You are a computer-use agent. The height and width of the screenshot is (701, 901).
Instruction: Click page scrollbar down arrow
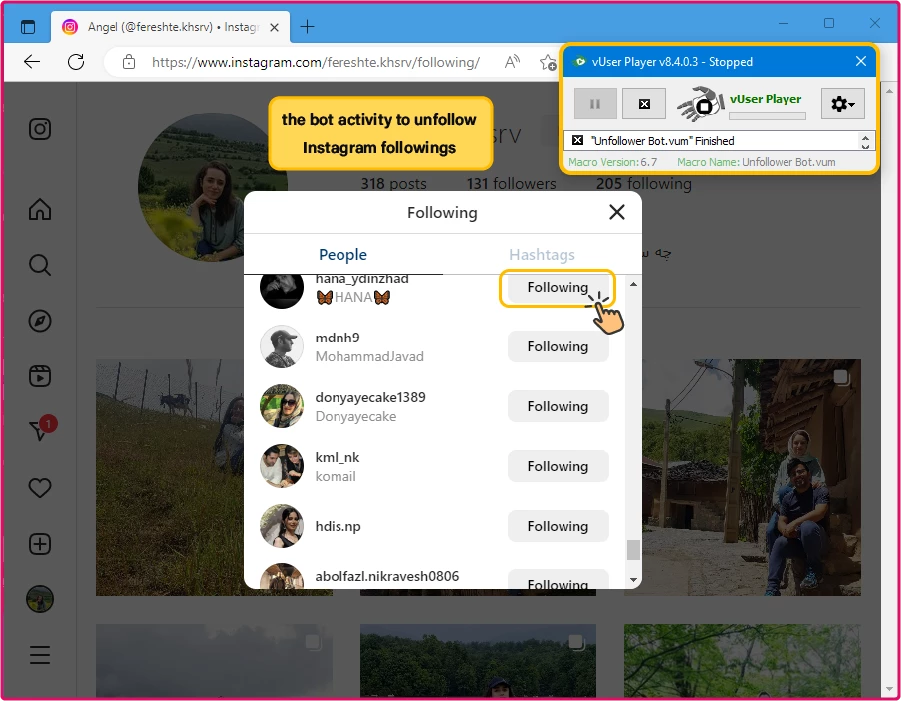coord(890,688)
